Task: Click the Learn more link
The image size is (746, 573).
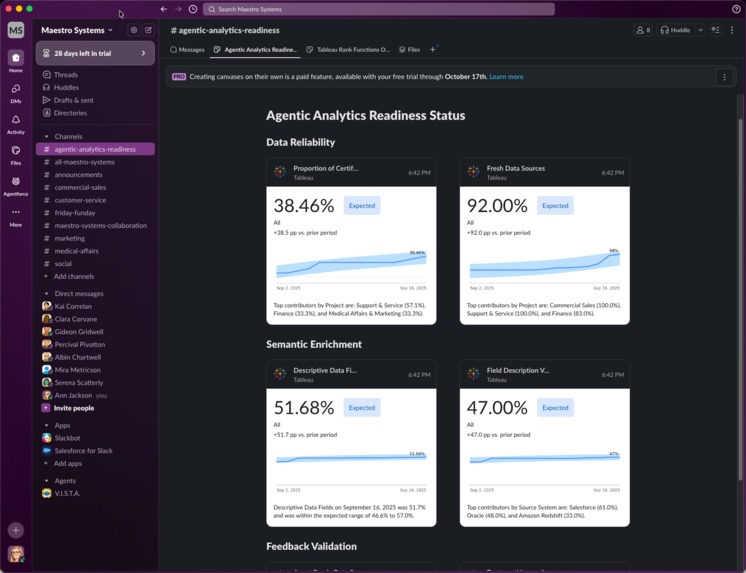Action: click(506, 77)
